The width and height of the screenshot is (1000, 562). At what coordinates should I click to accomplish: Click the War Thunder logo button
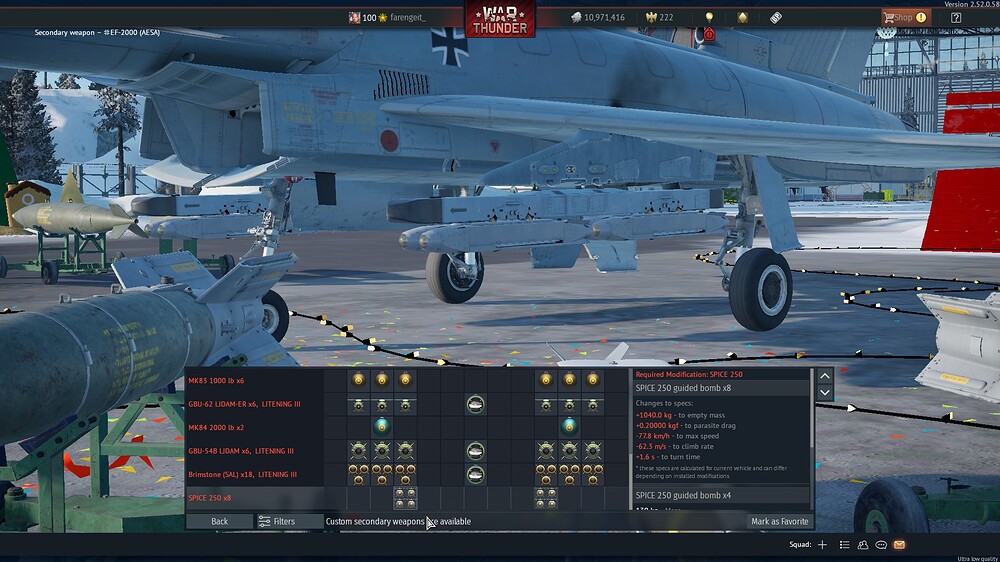[499, 19]
